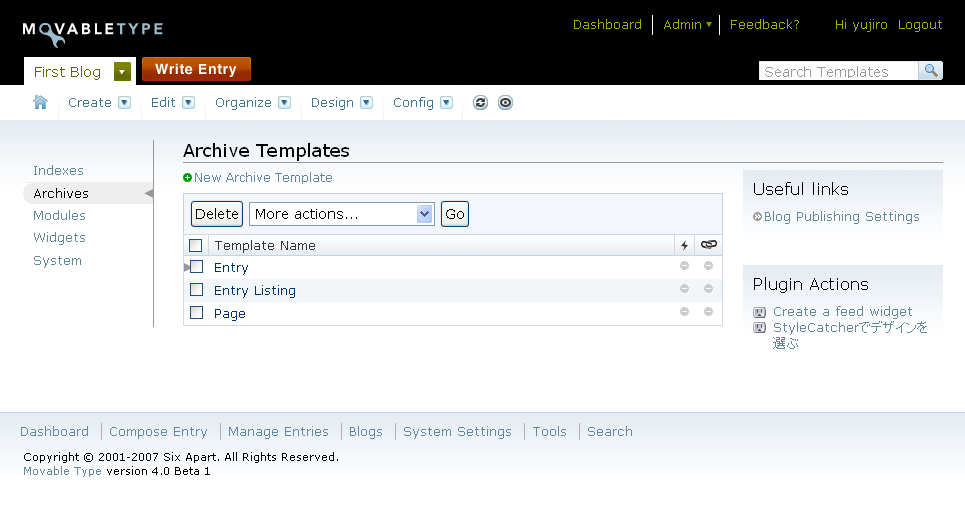This screenshot has width=965, height=516.
Task: Select the Widgets sidebar tab
Action: click(x=59, y=238)
